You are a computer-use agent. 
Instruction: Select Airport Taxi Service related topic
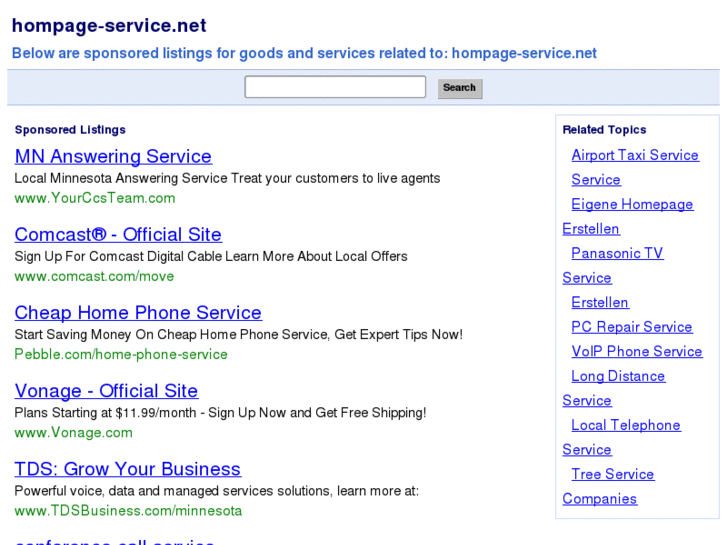coord(635,155)
